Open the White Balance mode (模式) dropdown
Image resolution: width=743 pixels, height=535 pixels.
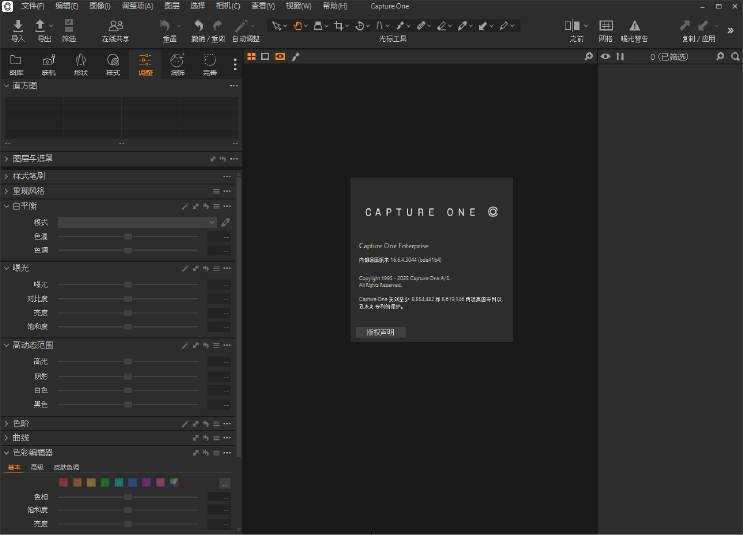click(137, 222)
